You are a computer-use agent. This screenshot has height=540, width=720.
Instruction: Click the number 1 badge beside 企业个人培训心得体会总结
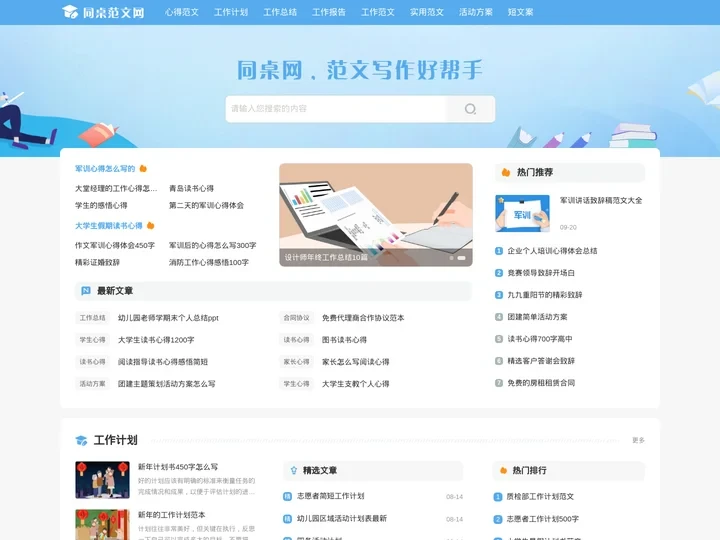pyautogui.click(x=499, y=251)
